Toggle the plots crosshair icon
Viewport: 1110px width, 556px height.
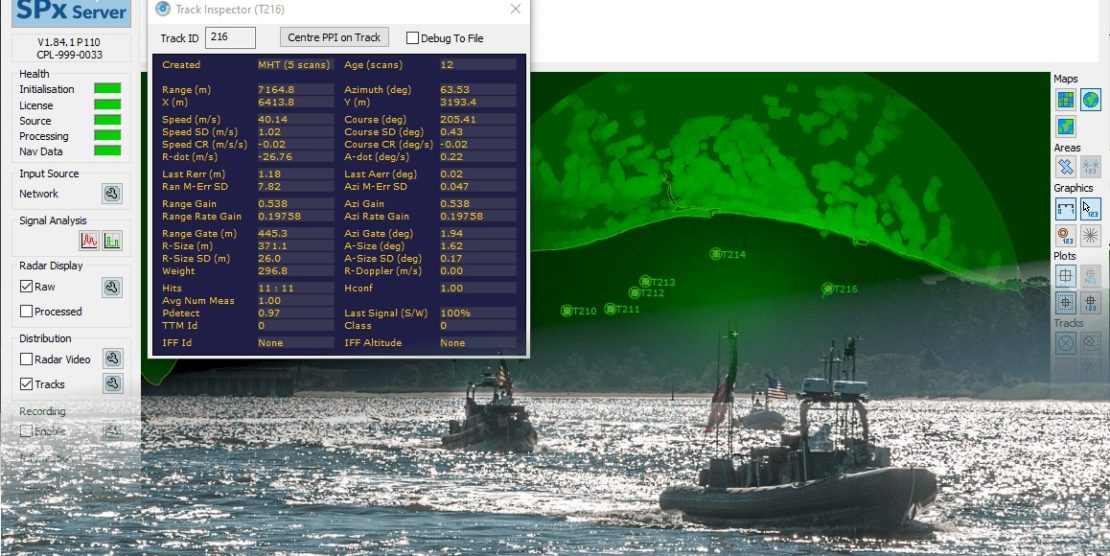pos(1066,275)
